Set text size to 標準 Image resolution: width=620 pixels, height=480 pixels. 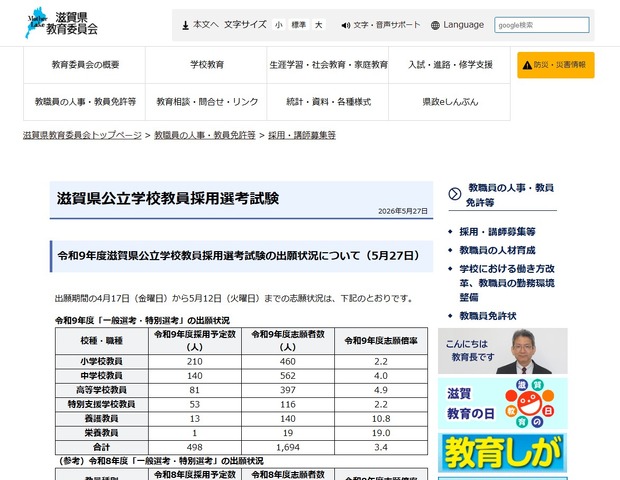pos(299,25)
